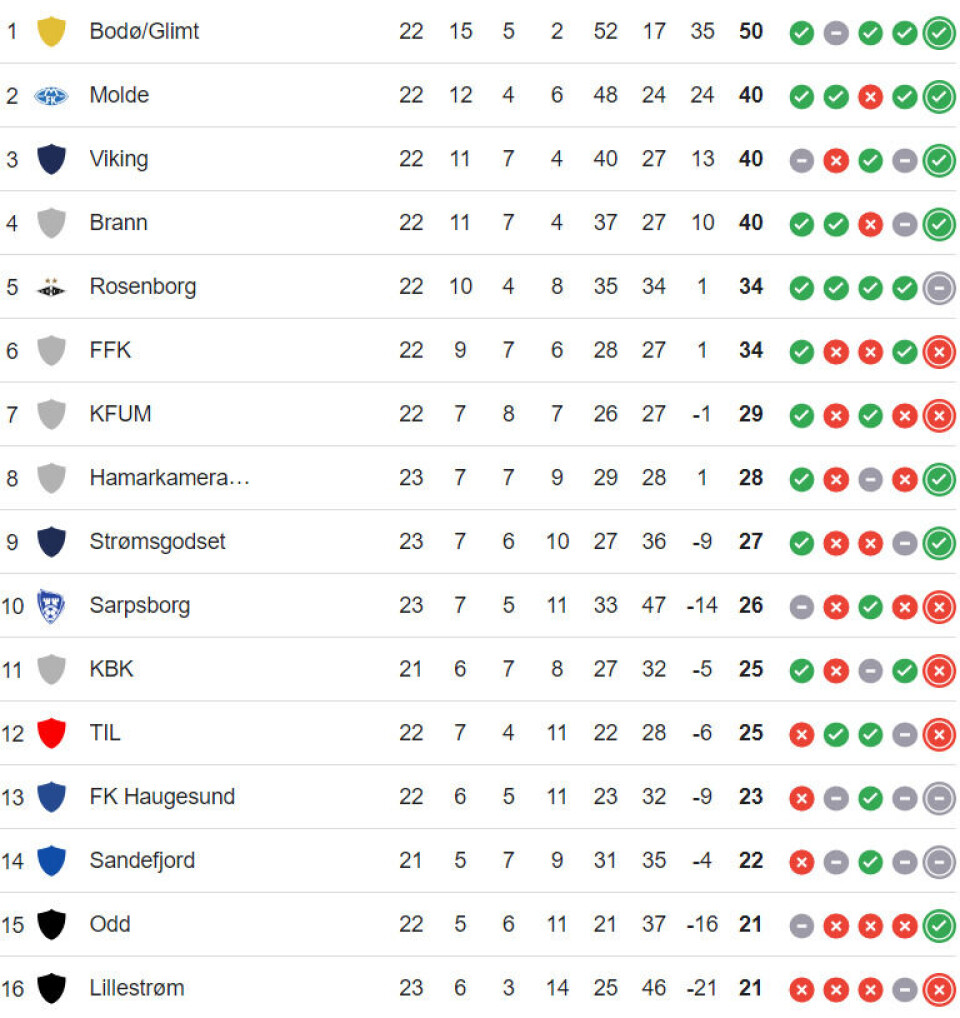Screen dimensions: 960x1018
Task: Click Odd's circled latest-match win icon
Action: (x=938, y=925)
